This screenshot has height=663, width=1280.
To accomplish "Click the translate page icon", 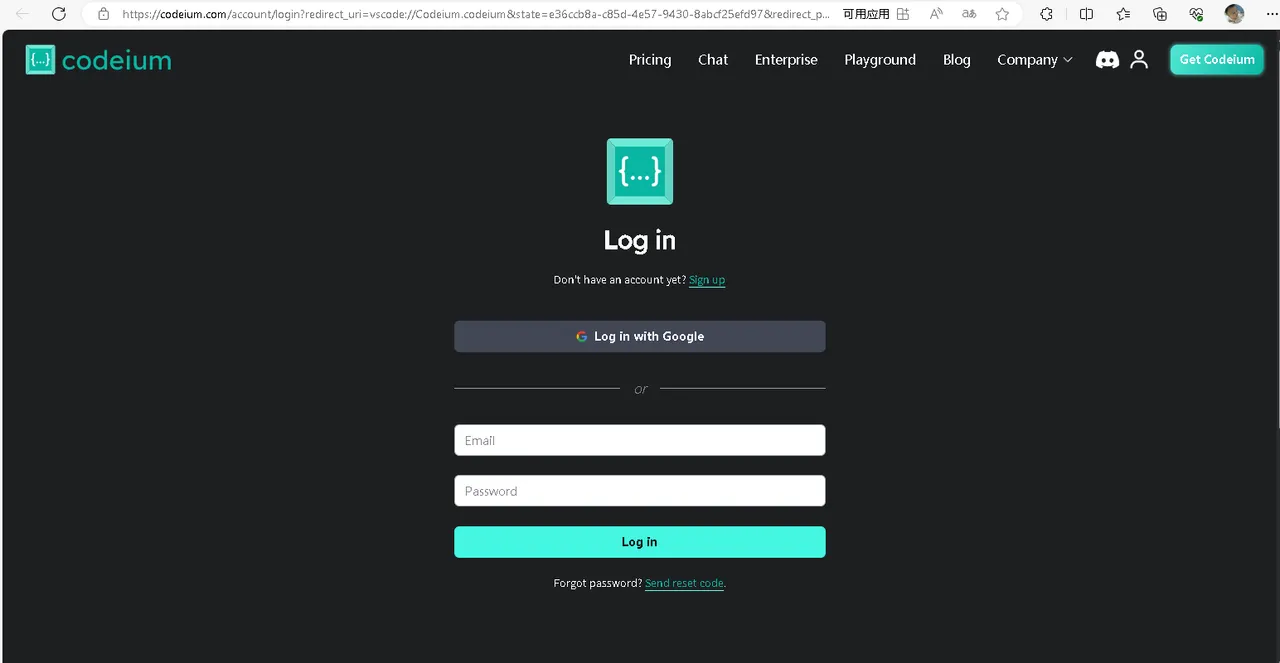I will pos(969,14).
